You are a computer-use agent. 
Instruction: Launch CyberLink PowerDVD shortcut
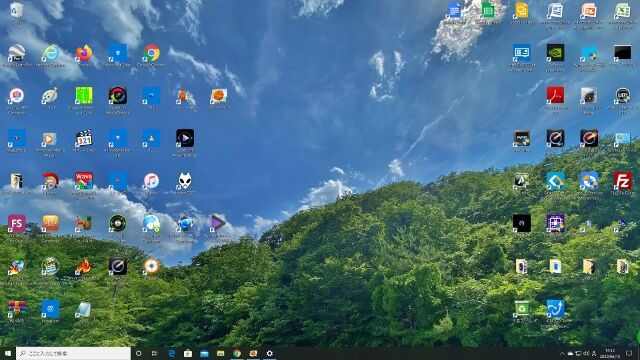pos(185,138)
